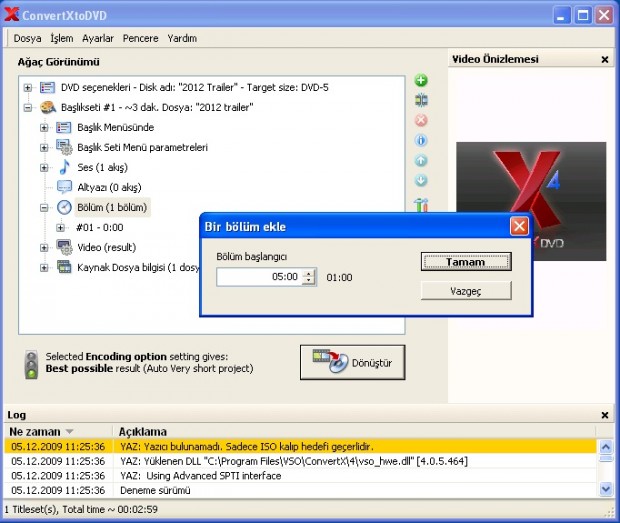Click status bar 'Total time ~ 00:02:59'
Screen dimensions: 620x523
pyautogui.click(x=110, y=509)
